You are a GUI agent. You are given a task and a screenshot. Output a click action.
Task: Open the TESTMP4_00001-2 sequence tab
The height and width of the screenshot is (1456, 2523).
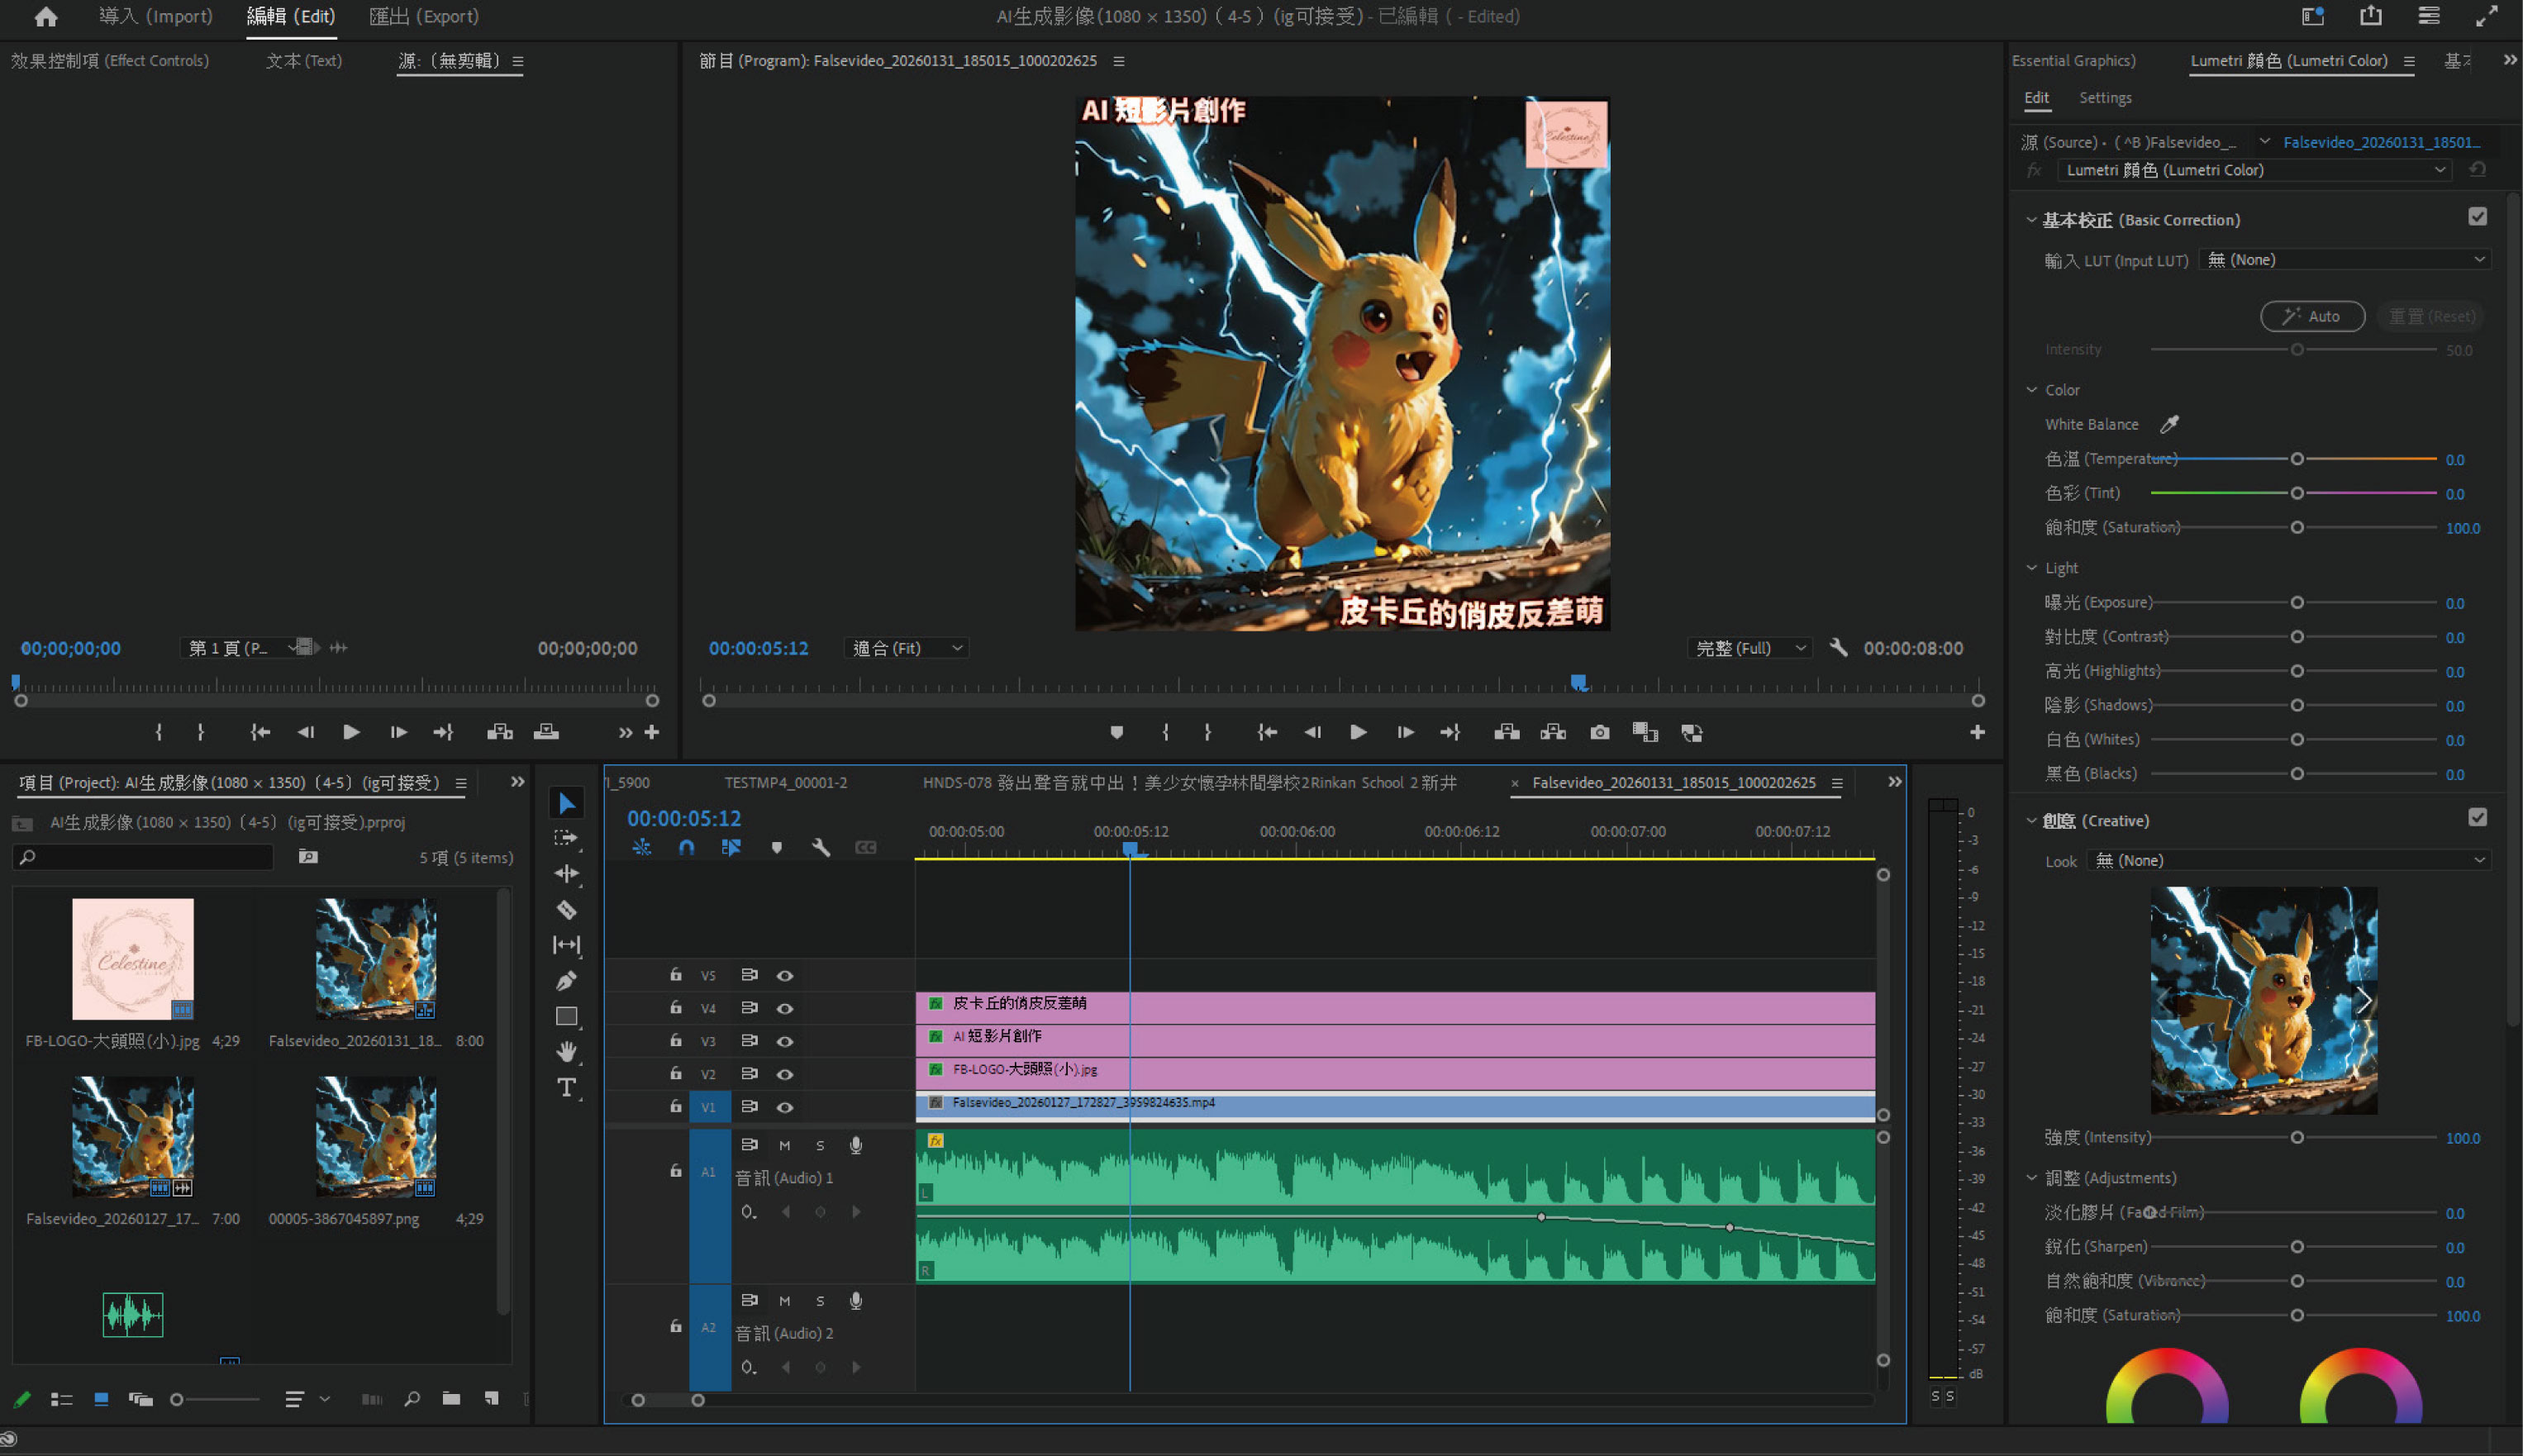[x=785, y=783]
